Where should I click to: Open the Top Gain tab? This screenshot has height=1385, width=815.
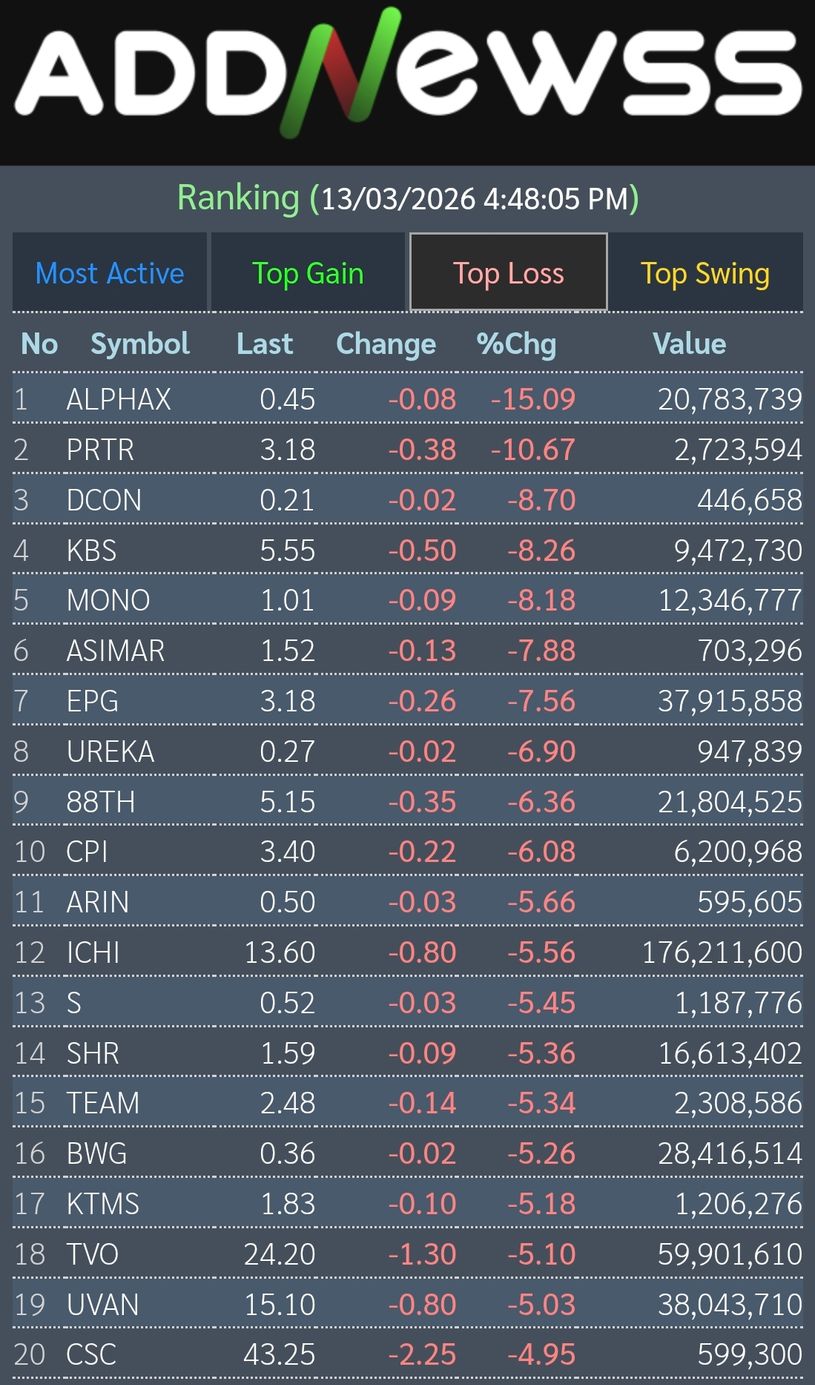pyautogui.click(x=308, y=273)
